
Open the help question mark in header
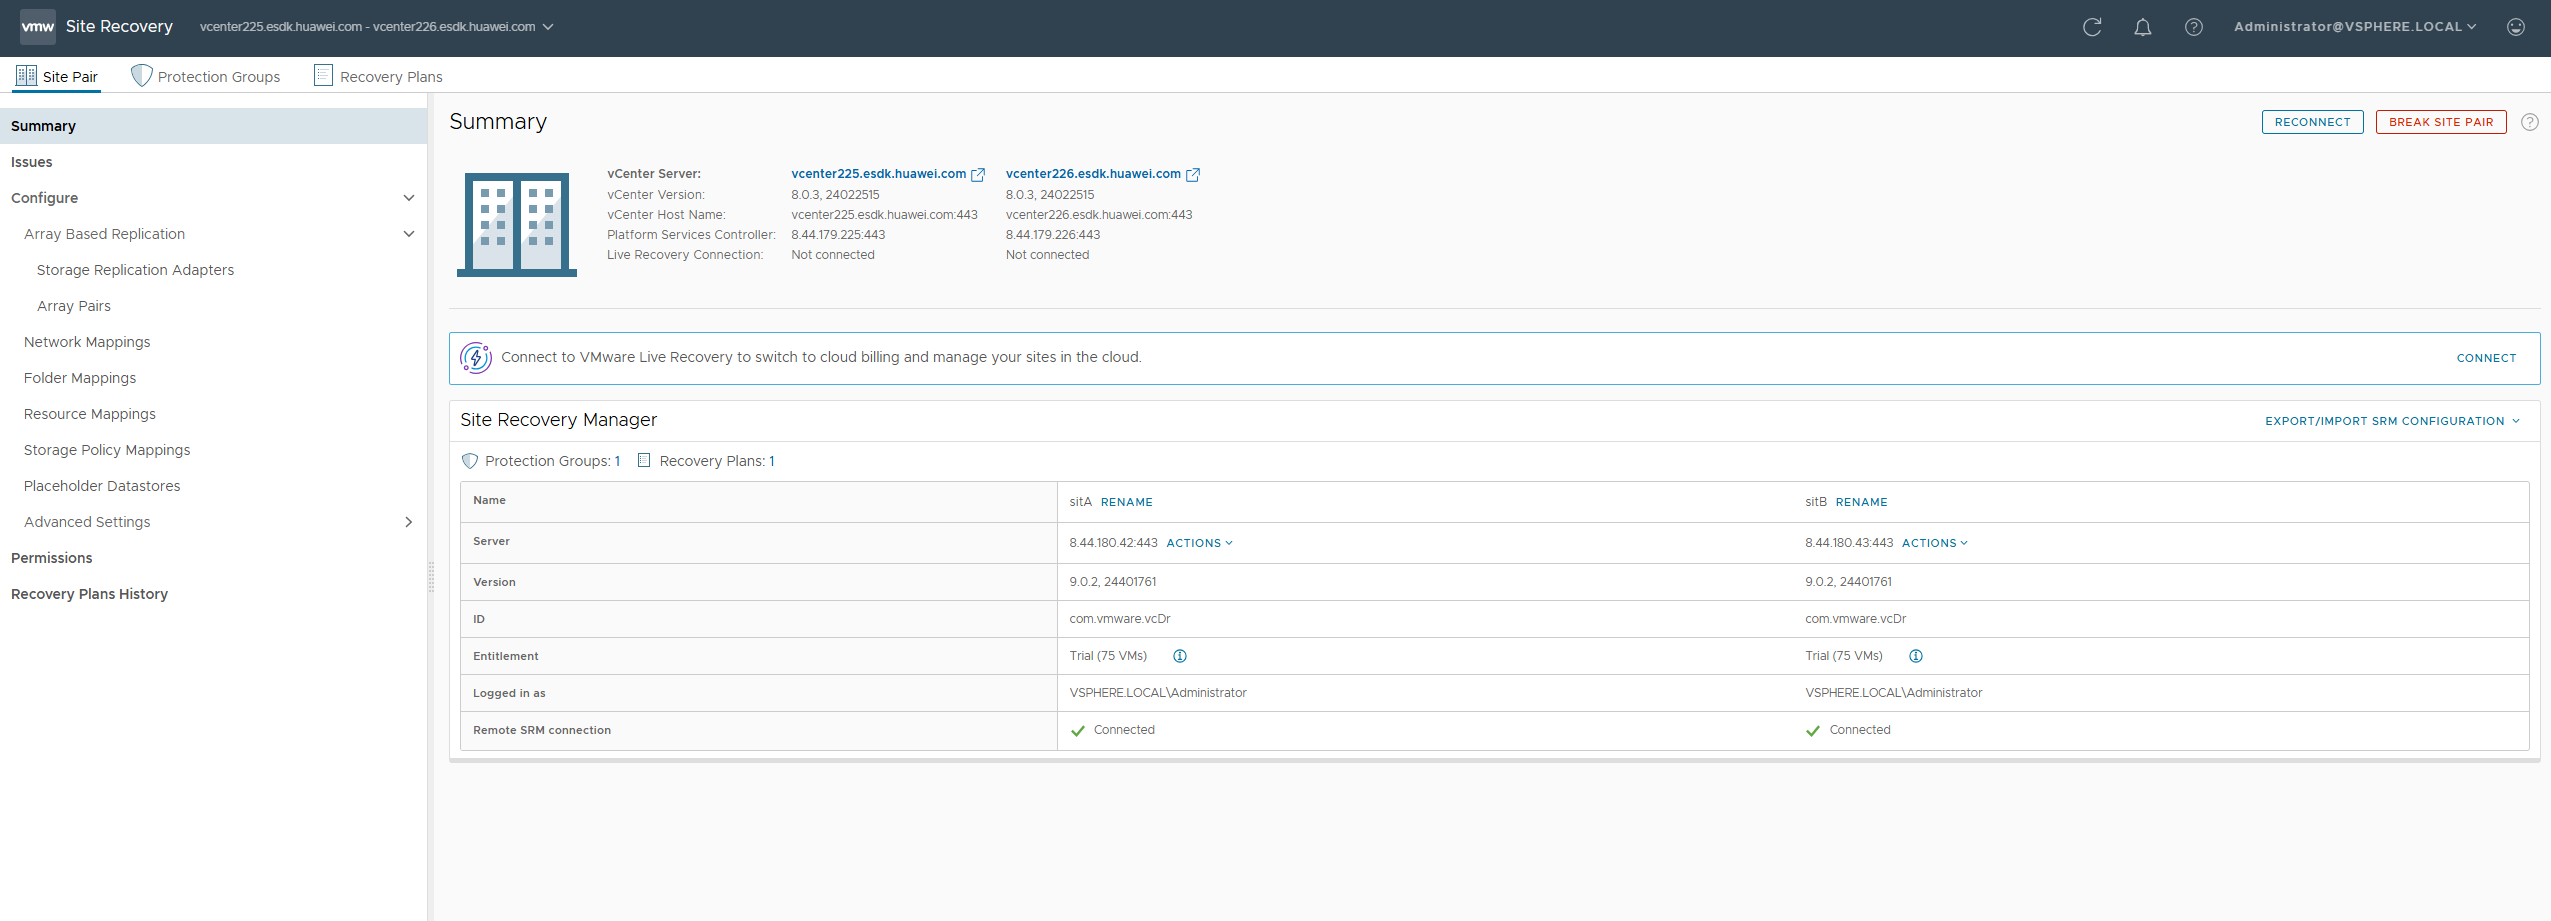click(2193, 27)
